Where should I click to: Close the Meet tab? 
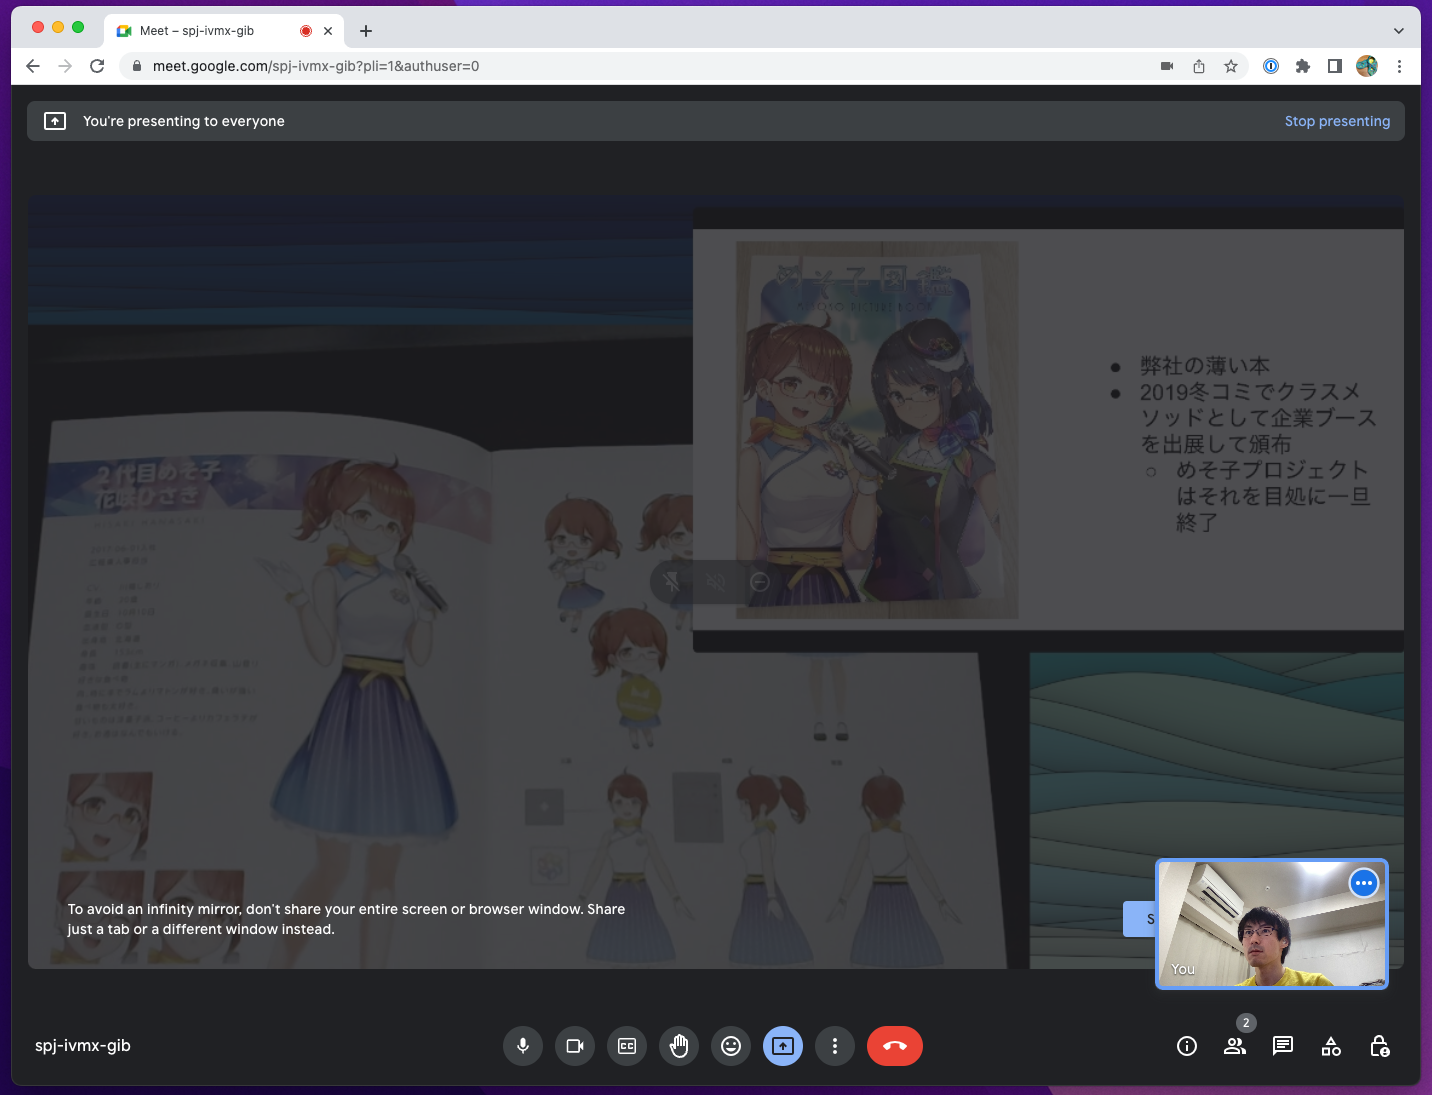(x=328, y=31)
